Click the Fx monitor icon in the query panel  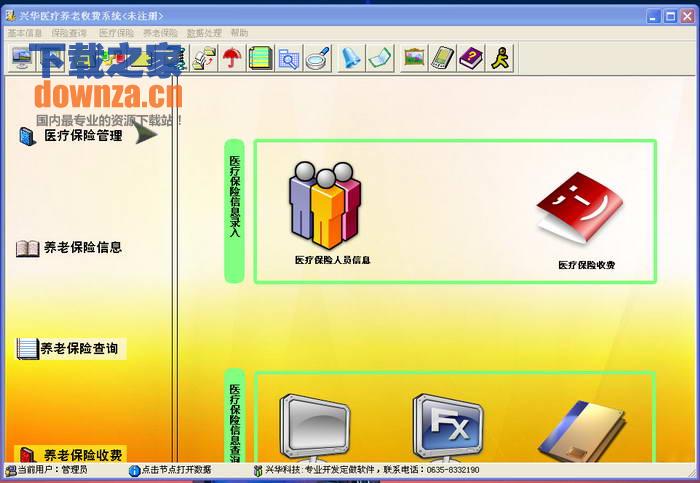pos(448,428)
